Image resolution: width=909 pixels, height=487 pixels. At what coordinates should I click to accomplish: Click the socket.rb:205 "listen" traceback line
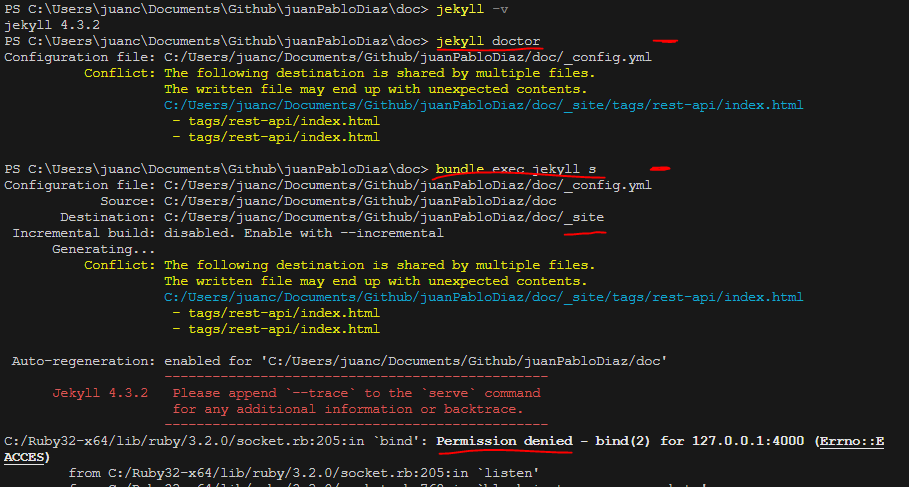303,473
